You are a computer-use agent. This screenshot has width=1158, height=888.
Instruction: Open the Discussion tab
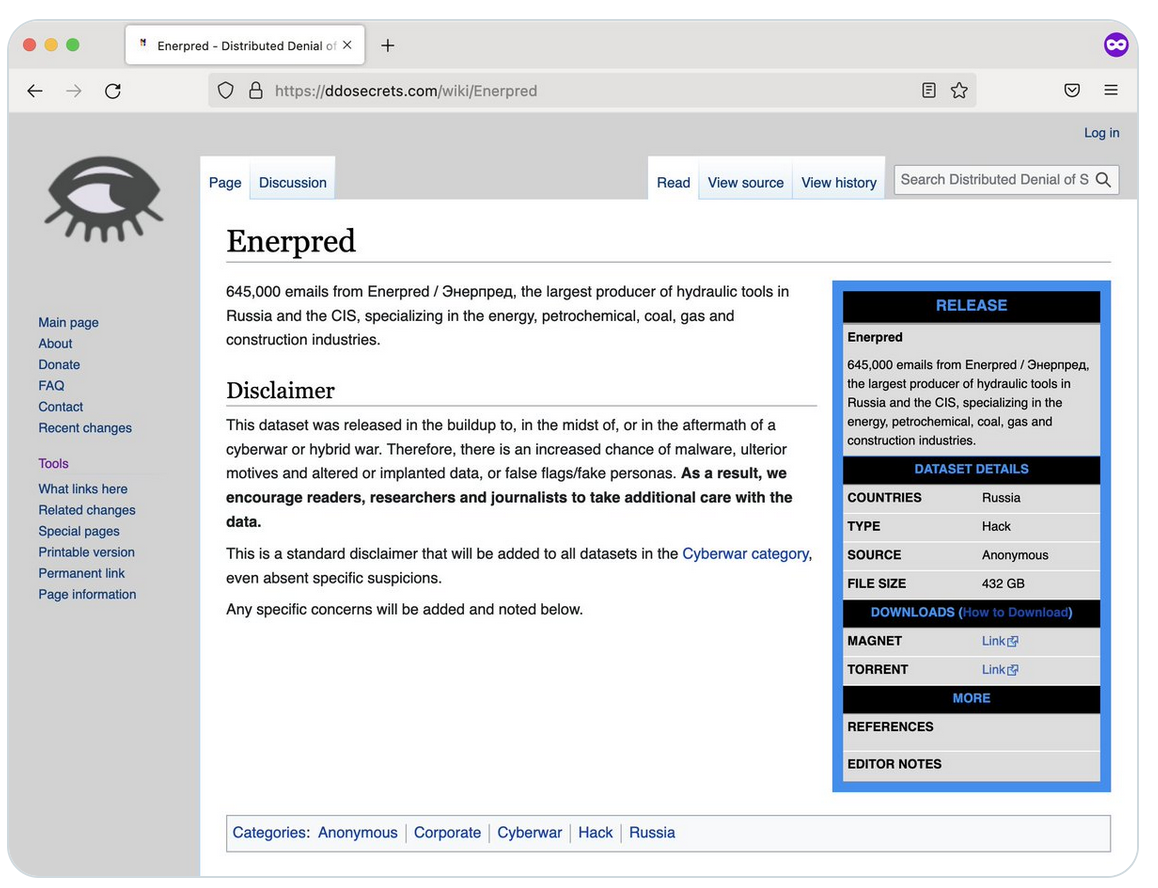coord(292,182)
